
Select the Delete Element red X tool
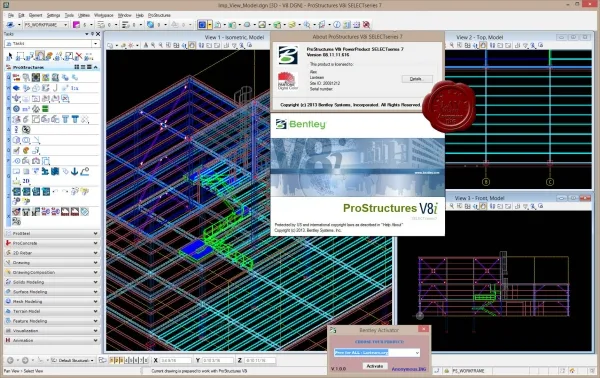(x=79, y=56)
